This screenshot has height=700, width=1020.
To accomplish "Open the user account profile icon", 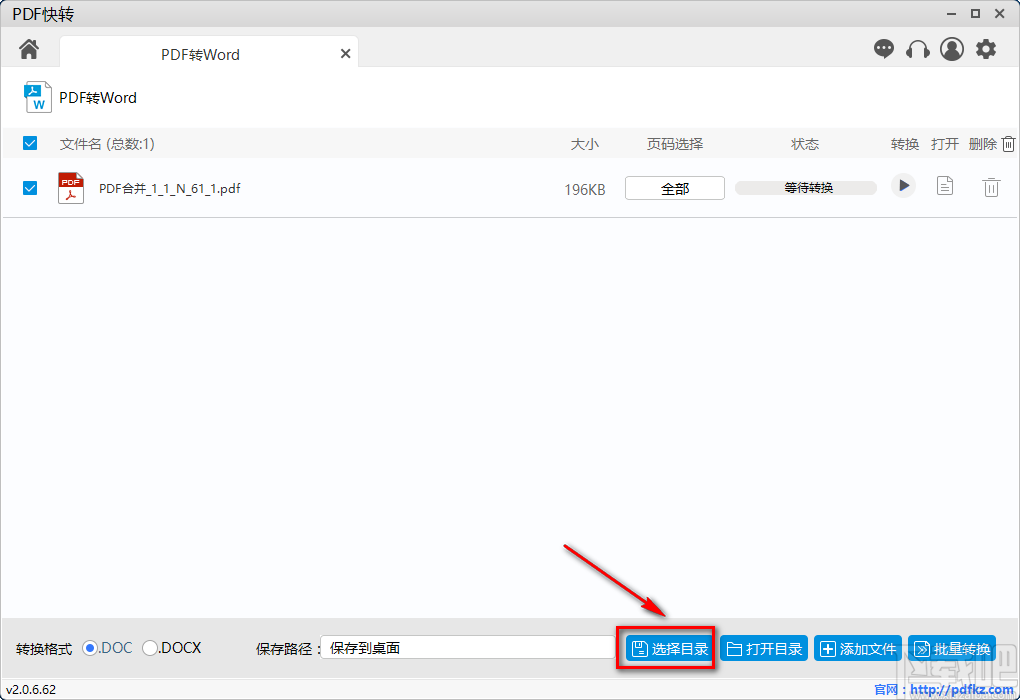I will pos(952,49).
